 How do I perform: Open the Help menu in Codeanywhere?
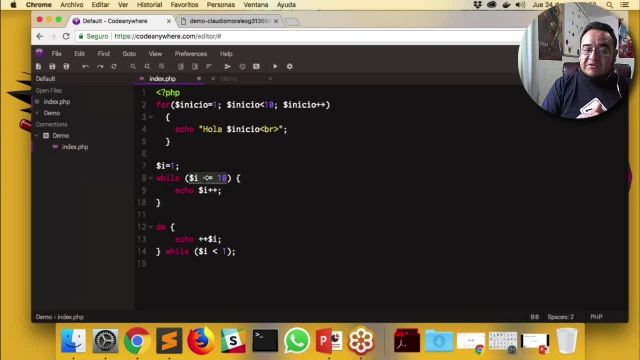click(x=226, y=53)
